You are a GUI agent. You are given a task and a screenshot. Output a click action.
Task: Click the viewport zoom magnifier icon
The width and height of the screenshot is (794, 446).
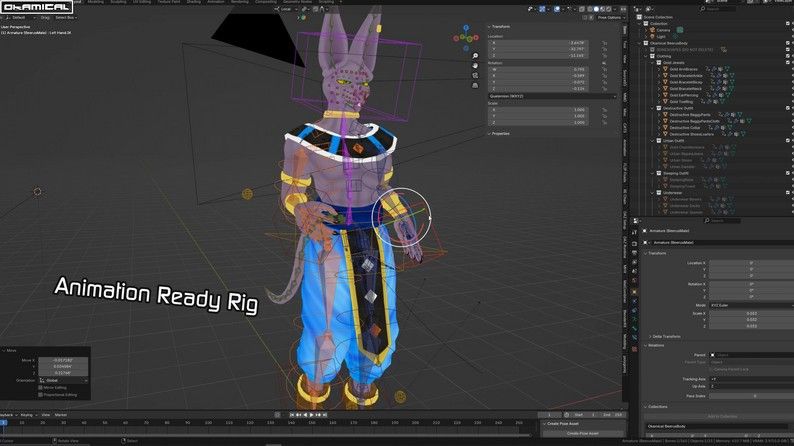click(x=475, y=56)
